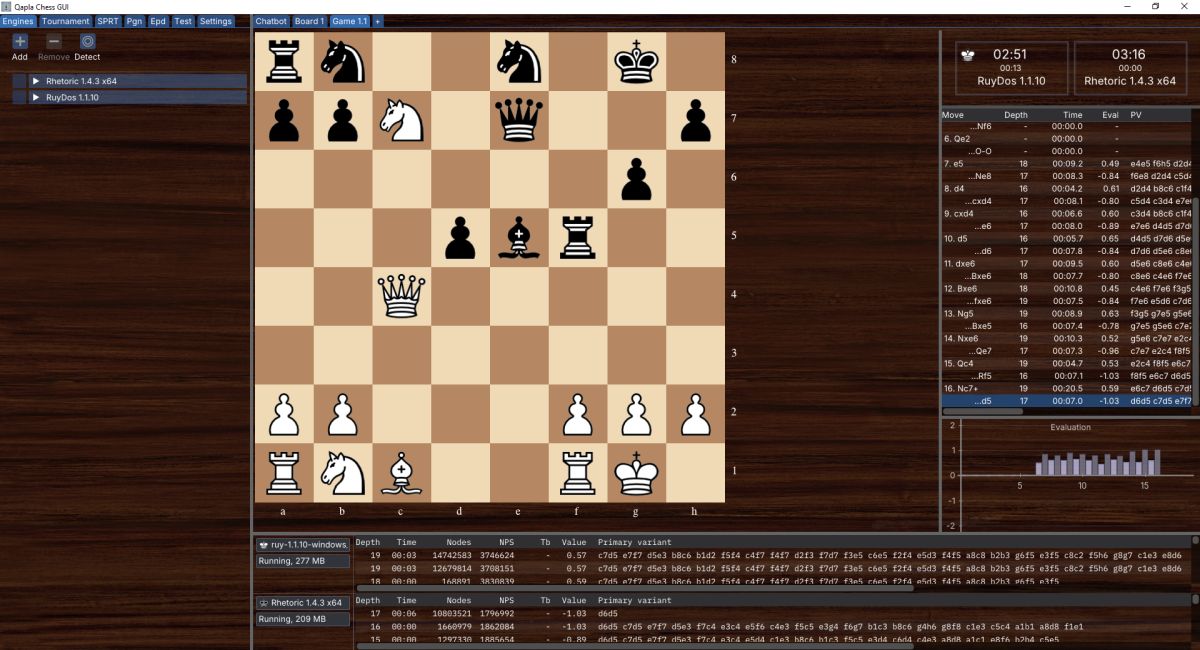The image size is (1200, 650).
Task: Click the Remove engine minus icon
Action: tap(54, 41)
